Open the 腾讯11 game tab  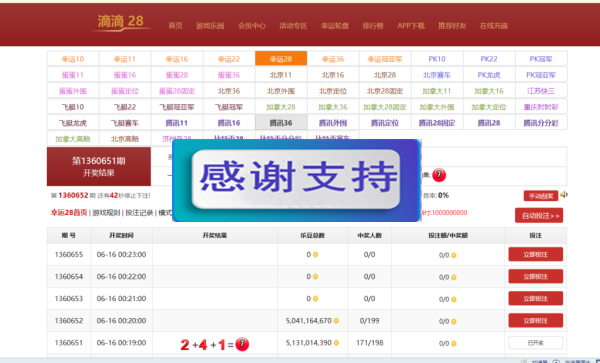[177, 123]
